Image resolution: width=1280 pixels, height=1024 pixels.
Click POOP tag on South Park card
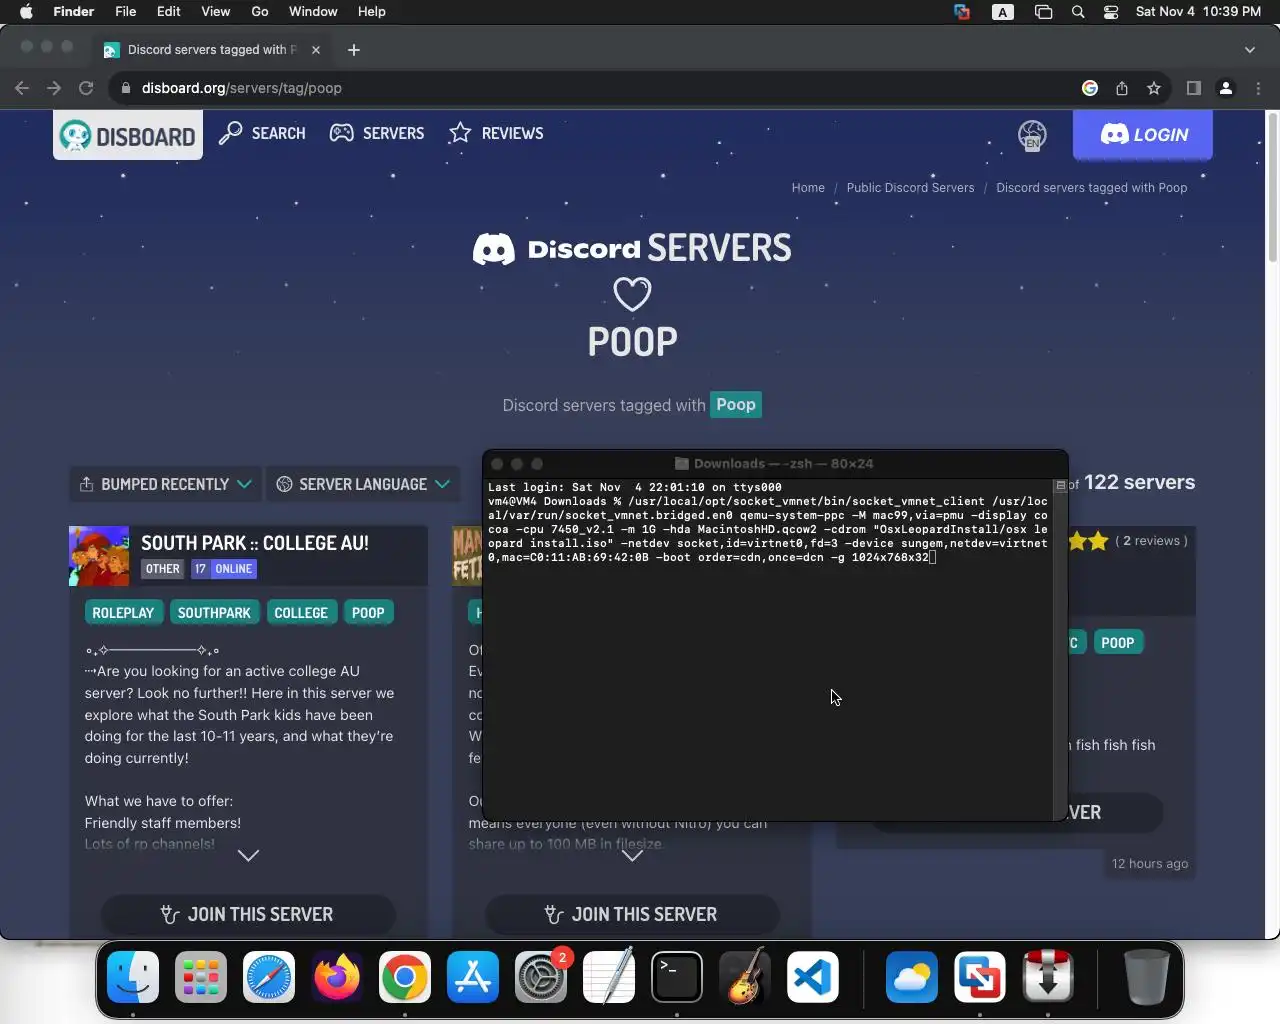(x=368, y=613)
